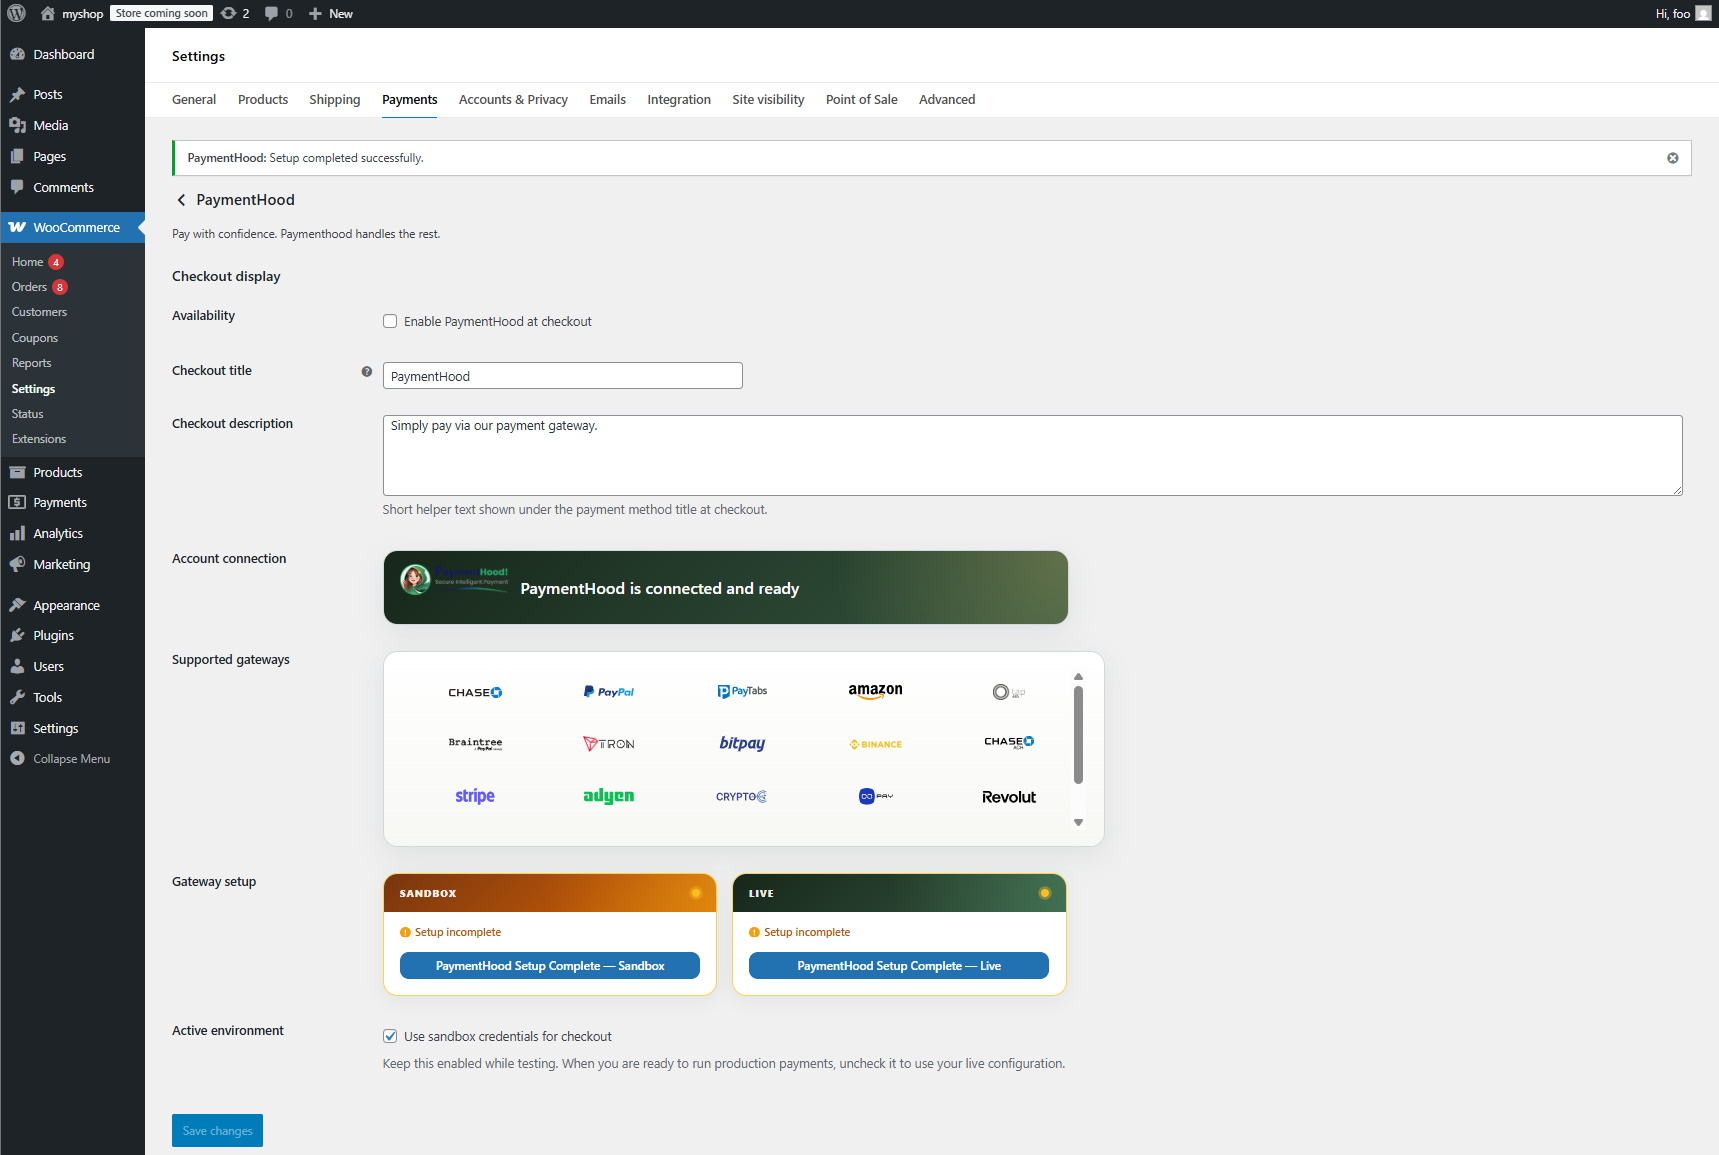This screenshot has height=1155, width=1719.
Task: Click PaymentHood Setup Complete — Live button
Action: [899, 965]
